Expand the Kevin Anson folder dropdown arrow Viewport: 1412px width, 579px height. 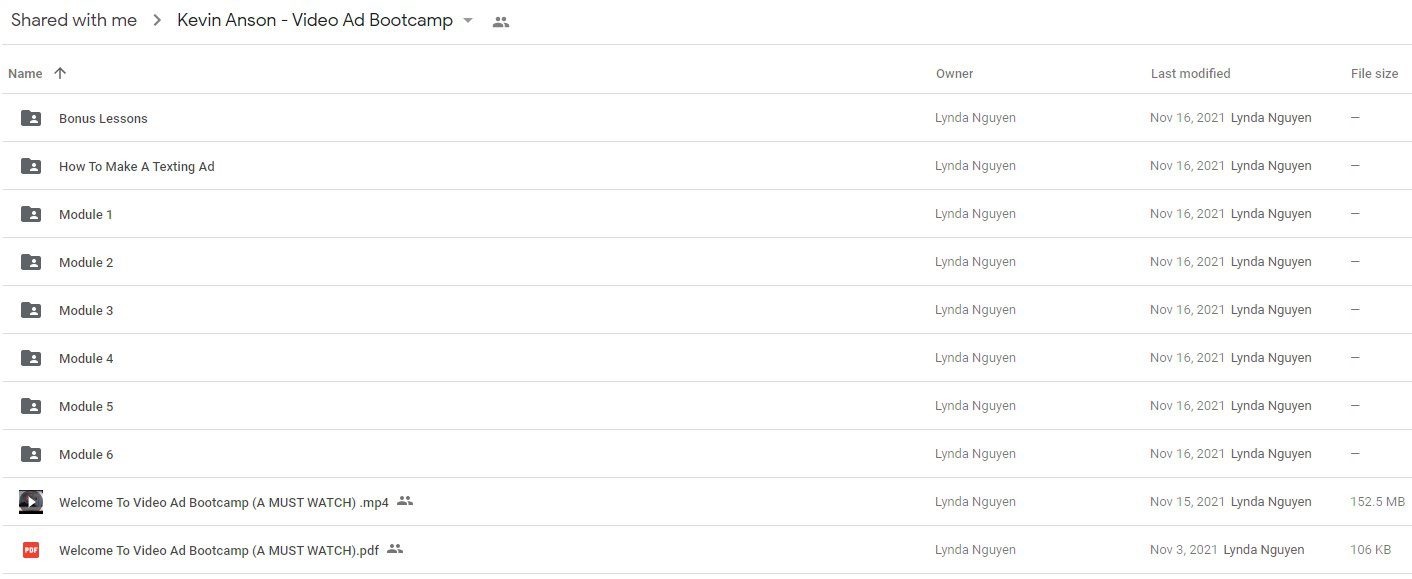(x=468, y=21)
